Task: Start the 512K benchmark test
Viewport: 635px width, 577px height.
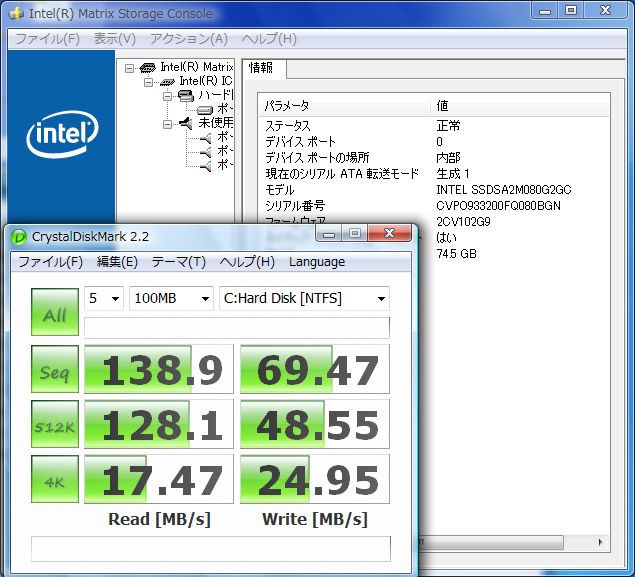Action: pyautogui.click(x=55, y=424)
